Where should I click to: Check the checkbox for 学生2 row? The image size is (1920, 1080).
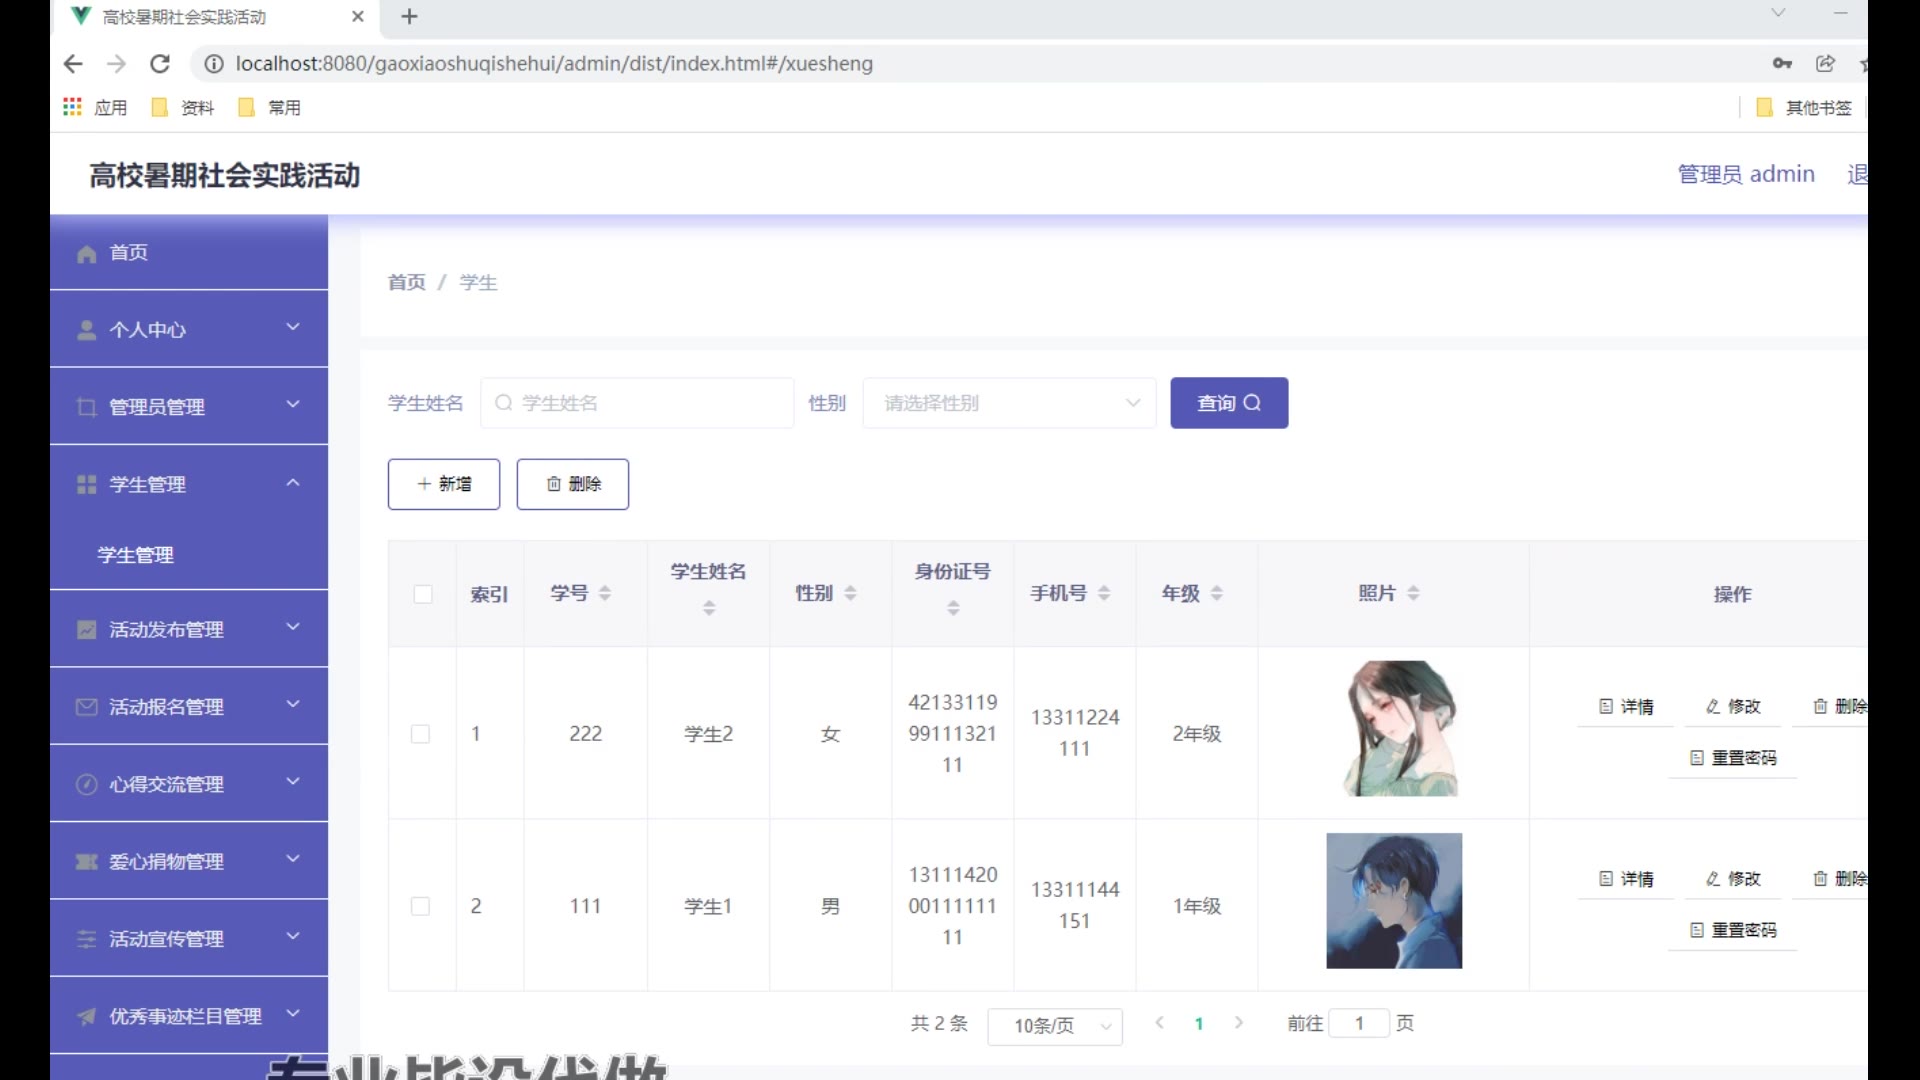[x=421, y=735]
